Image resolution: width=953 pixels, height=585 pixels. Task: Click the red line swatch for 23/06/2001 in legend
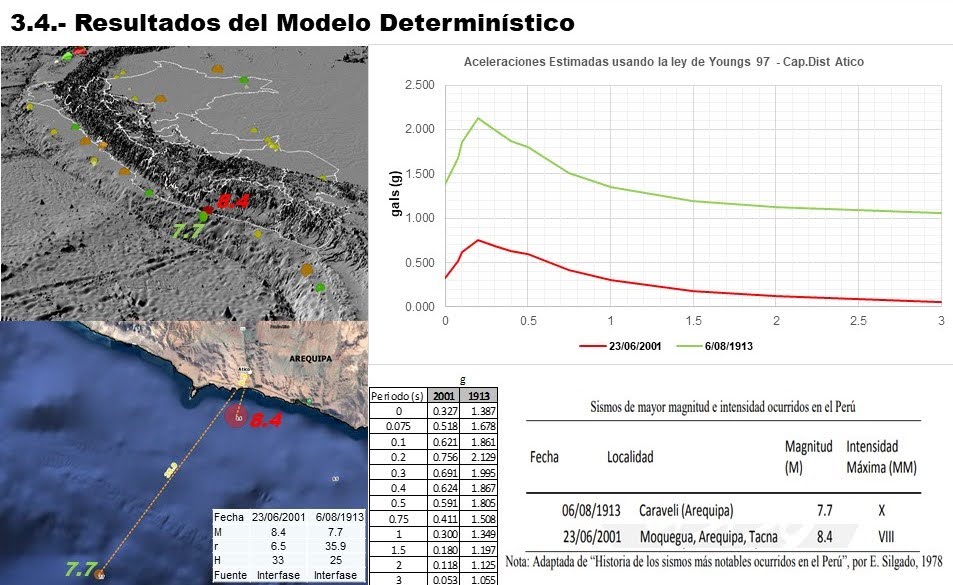(x=592, y=346)
